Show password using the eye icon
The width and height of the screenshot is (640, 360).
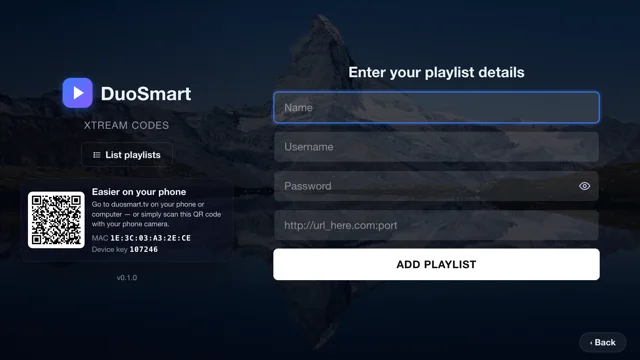pos(584,186)
